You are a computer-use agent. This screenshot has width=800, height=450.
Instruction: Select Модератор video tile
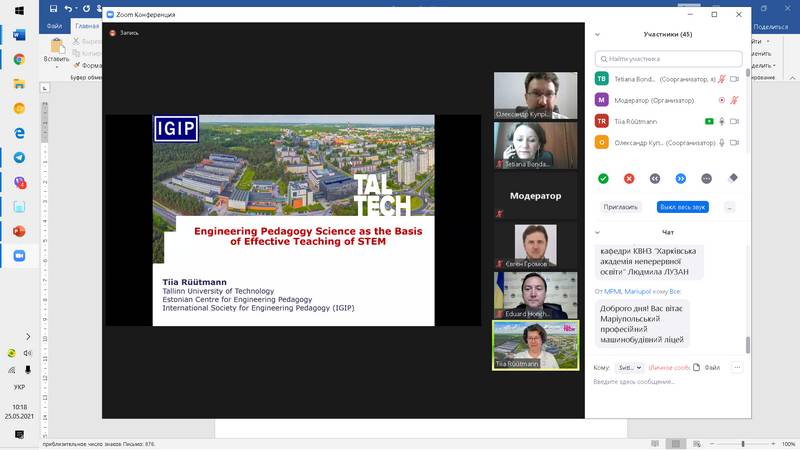(535, 195)
